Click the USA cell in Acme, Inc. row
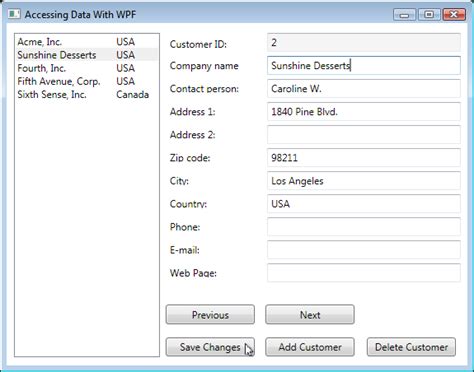 pyautogui.click(x=125, y=42)
